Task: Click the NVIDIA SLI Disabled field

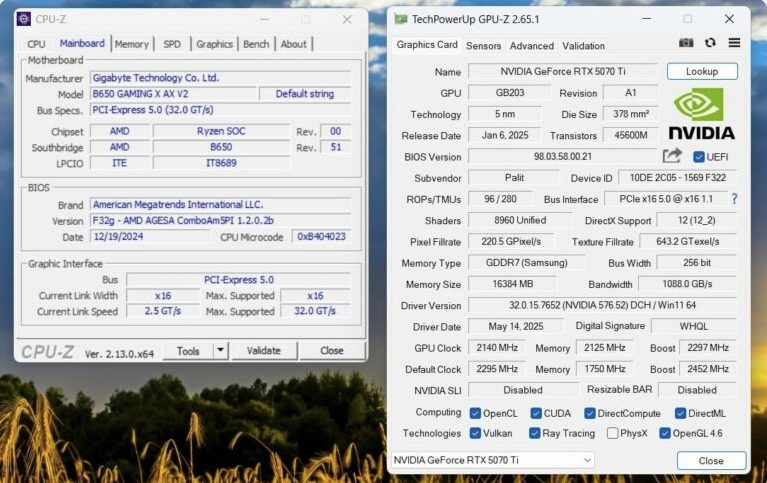Action: (523, 390)
